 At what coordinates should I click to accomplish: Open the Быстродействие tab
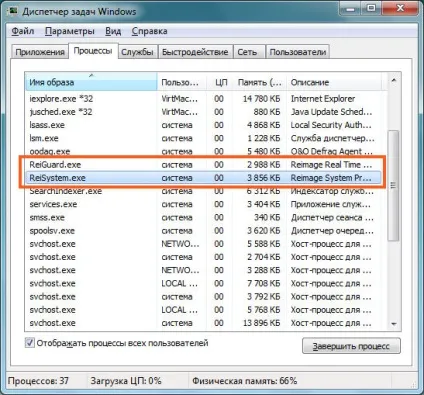(x=195, y=52)
